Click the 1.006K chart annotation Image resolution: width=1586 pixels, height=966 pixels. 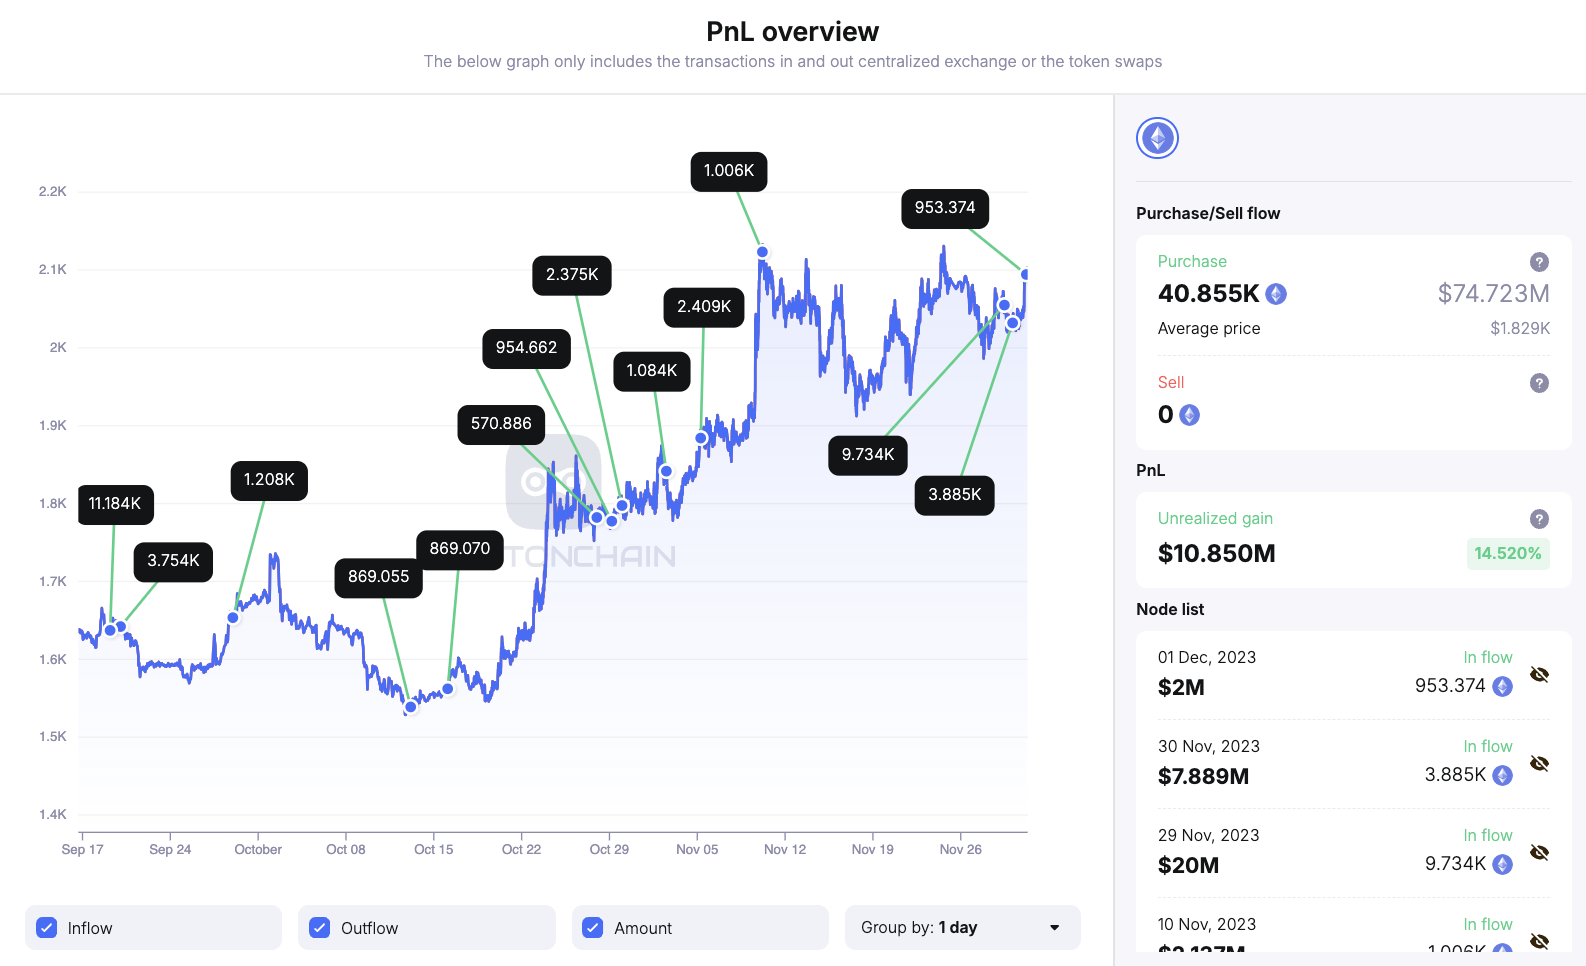click(728, 171)
